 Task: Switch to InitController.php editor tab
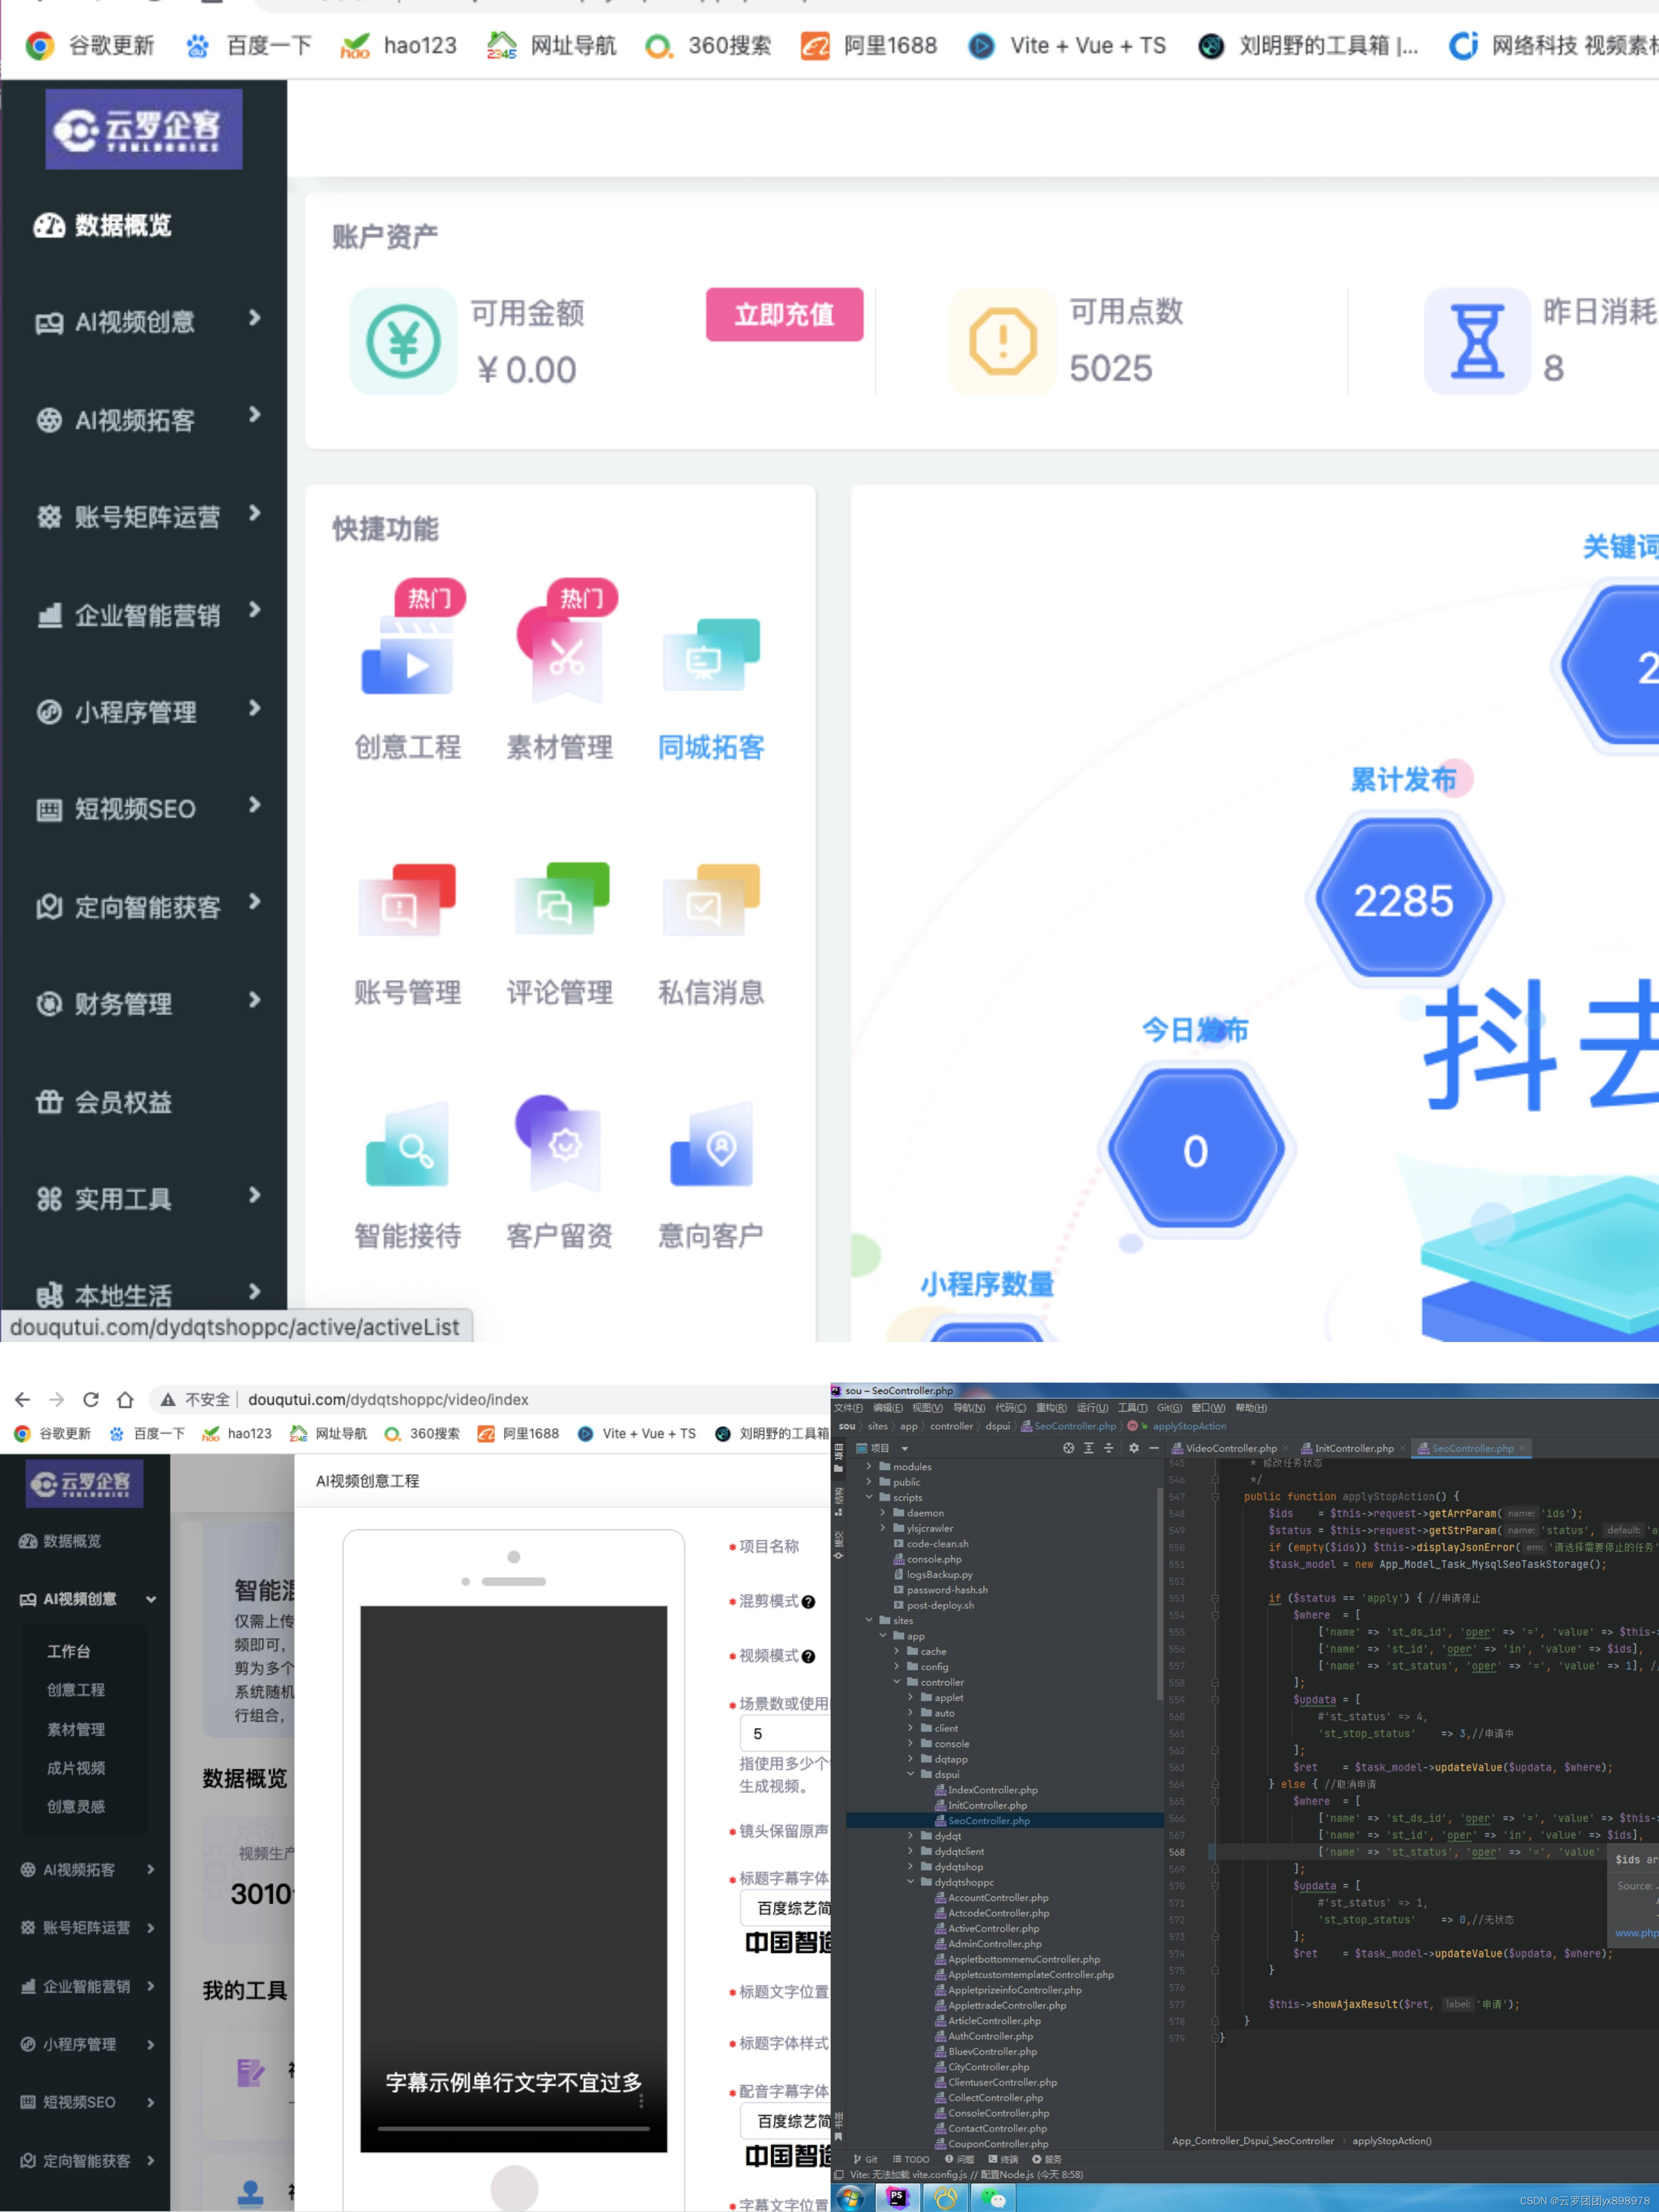(1353, 1448)
